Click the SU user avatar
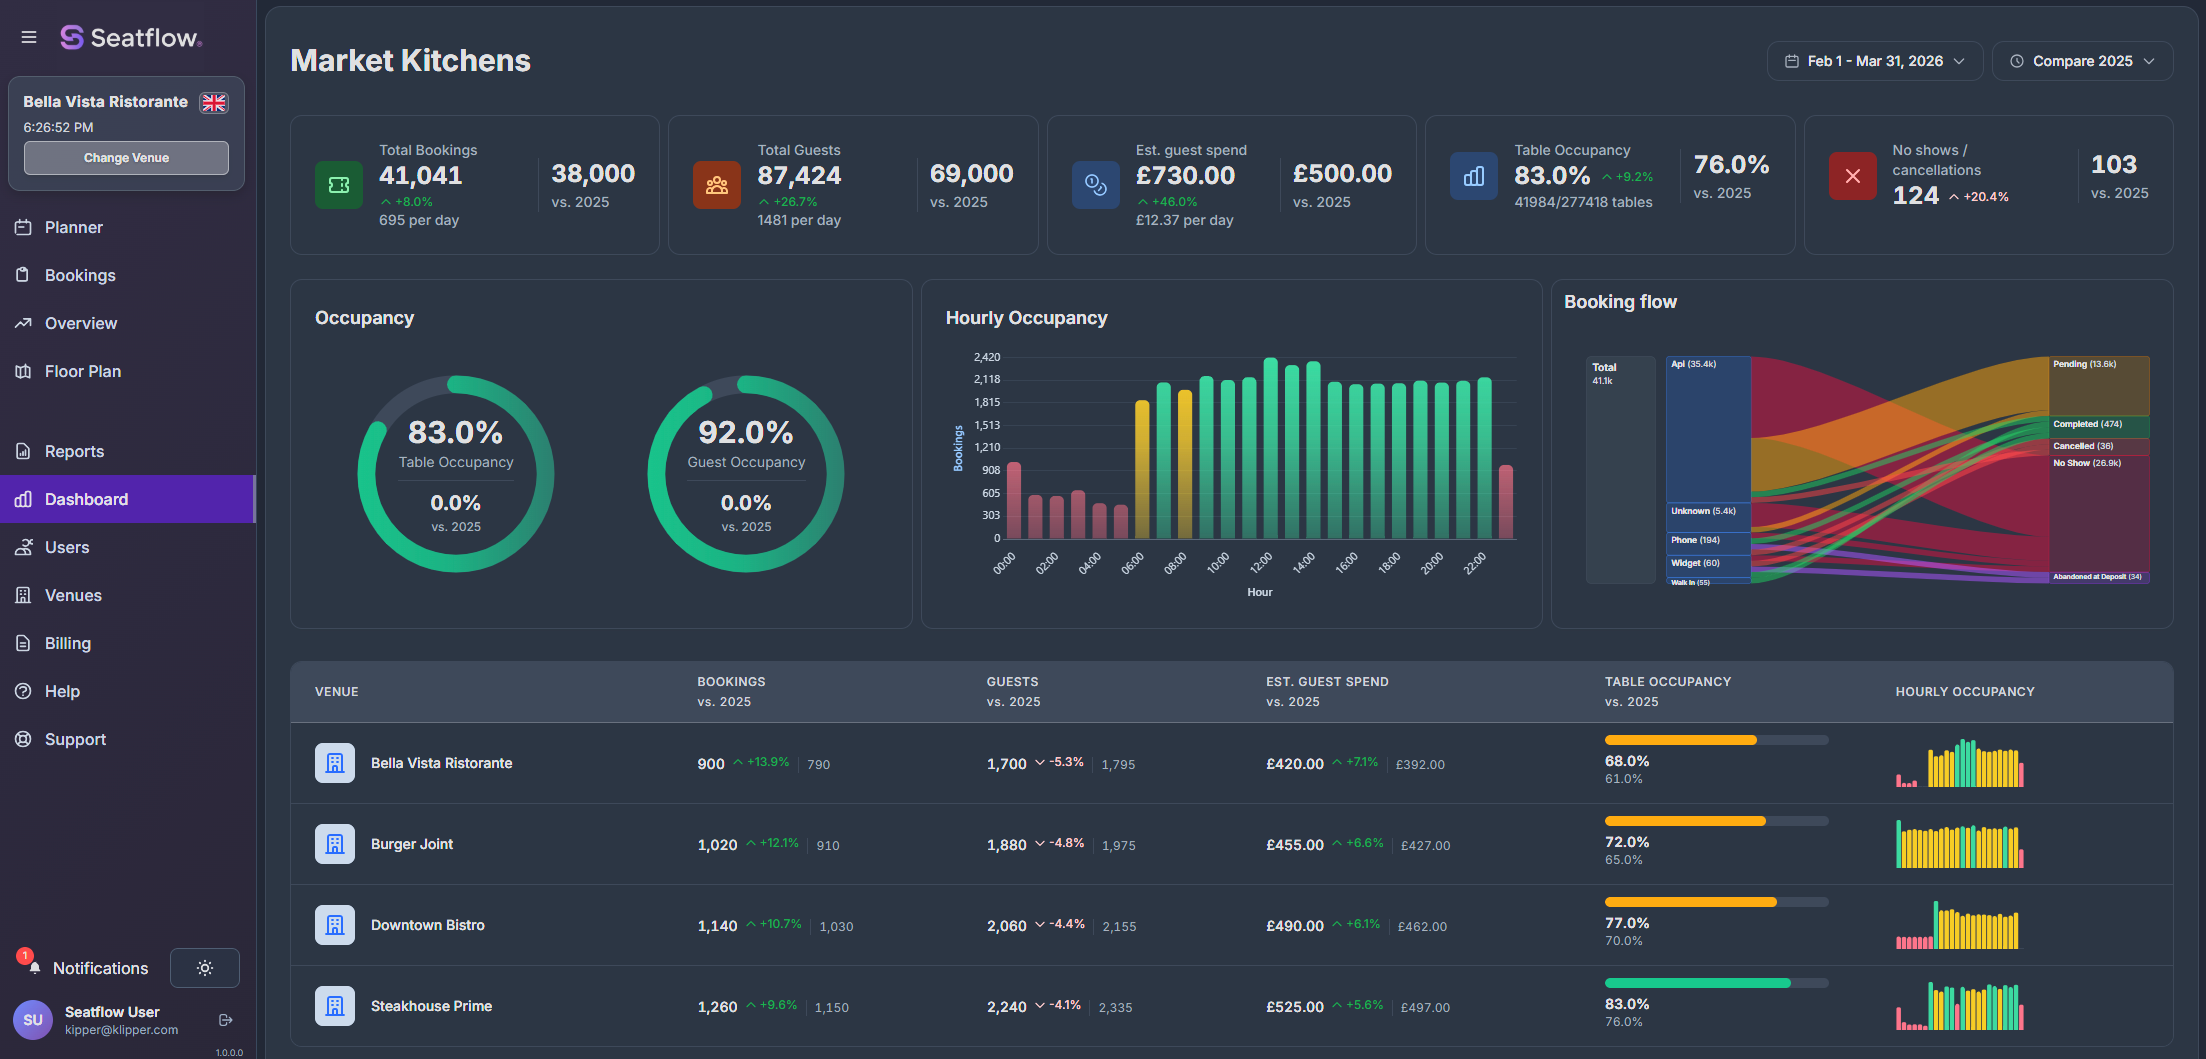2206x1059 pixels. click(x=33, y=1020)
